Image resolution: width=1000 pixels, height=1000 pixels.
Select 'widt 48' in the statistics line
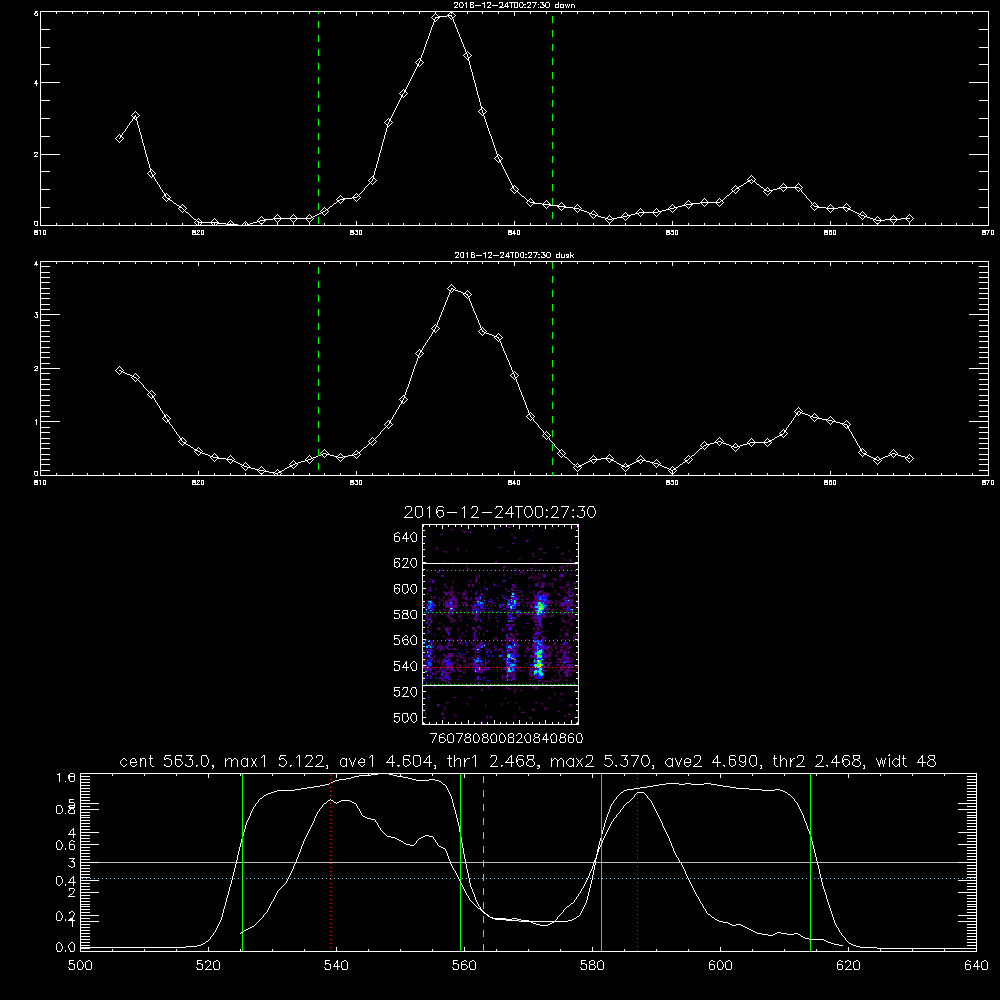pyautogui.click(x=906, y=761)
